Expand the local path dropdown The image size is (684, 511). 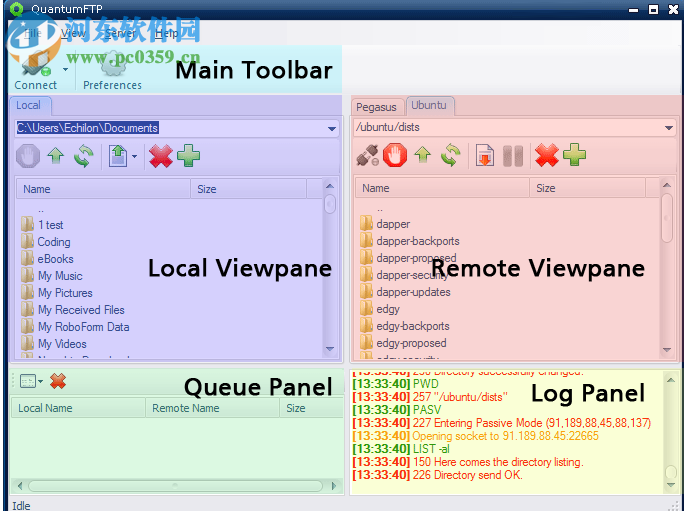pos(332,129)
